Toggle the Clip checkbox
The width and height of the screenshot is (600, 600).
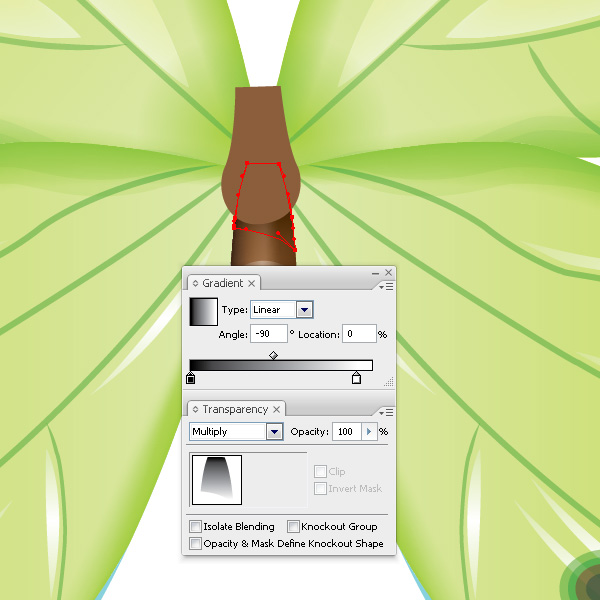[320, 471]
